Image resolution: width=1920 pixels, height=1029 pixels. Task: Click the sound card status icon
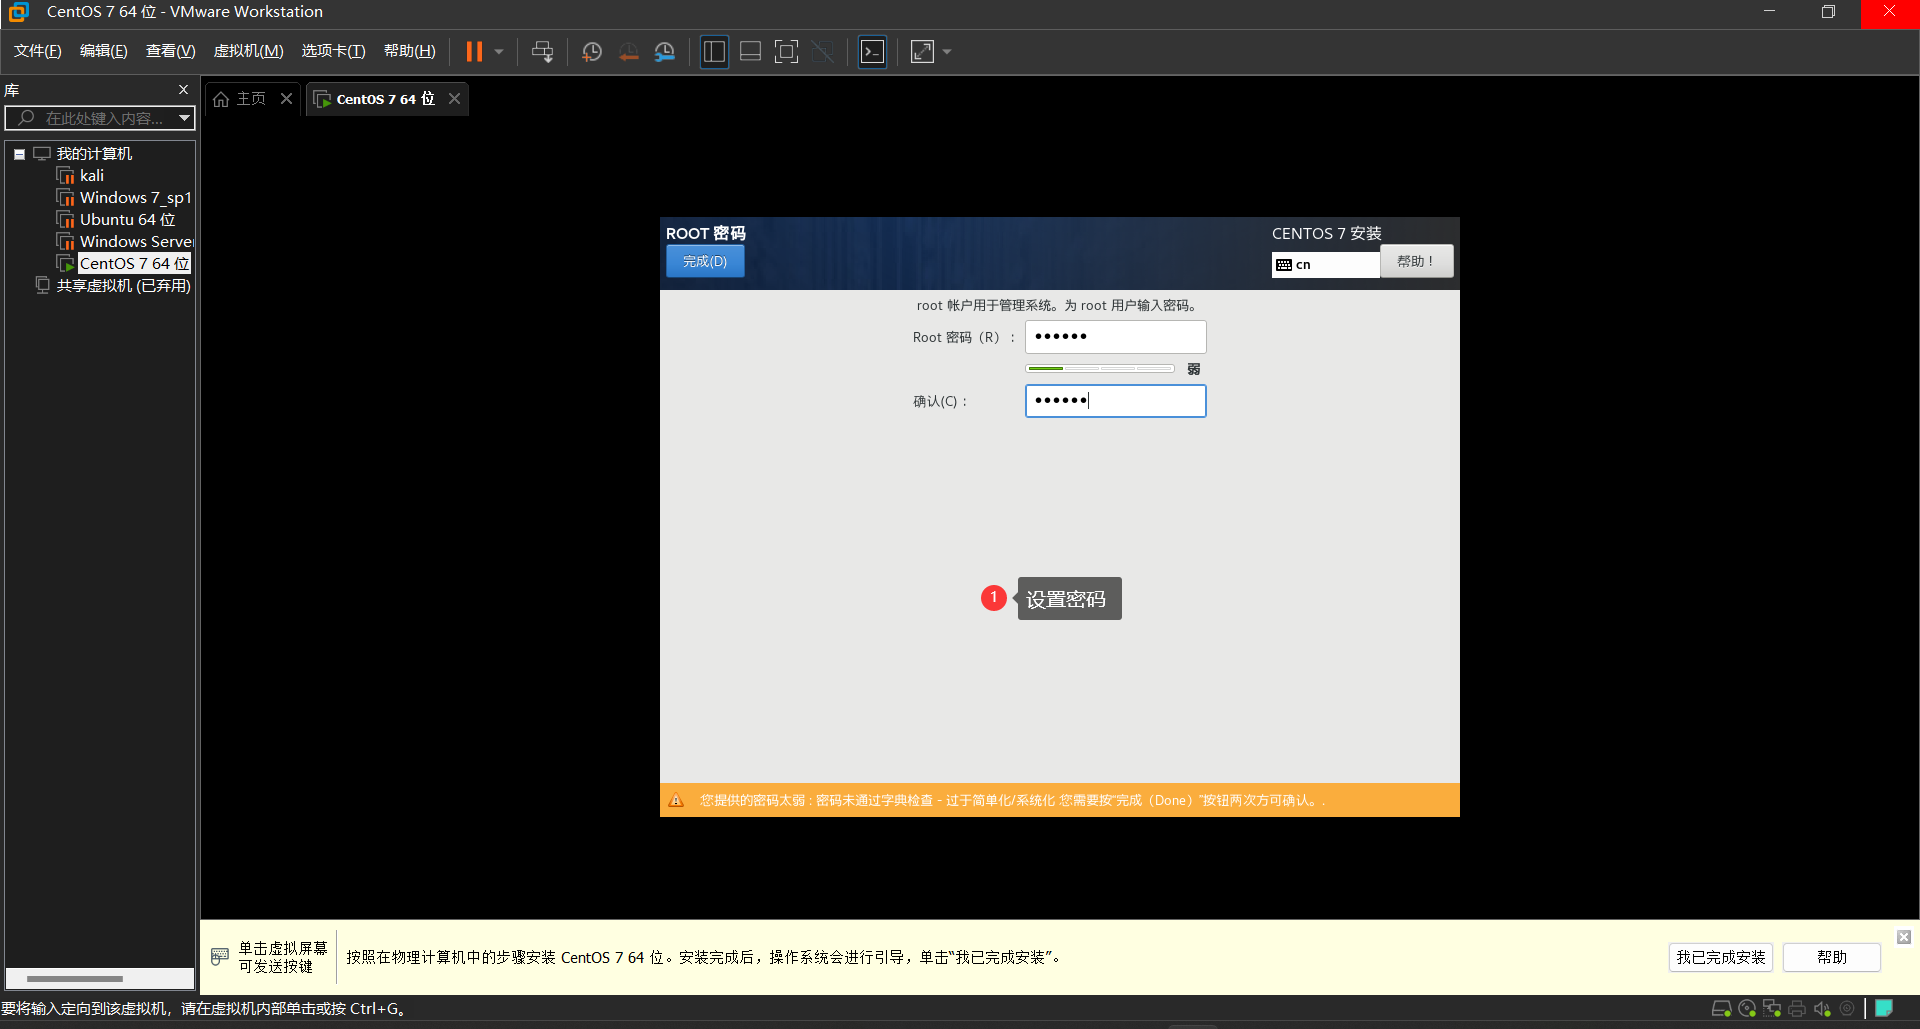[x=1822, y=1009]
